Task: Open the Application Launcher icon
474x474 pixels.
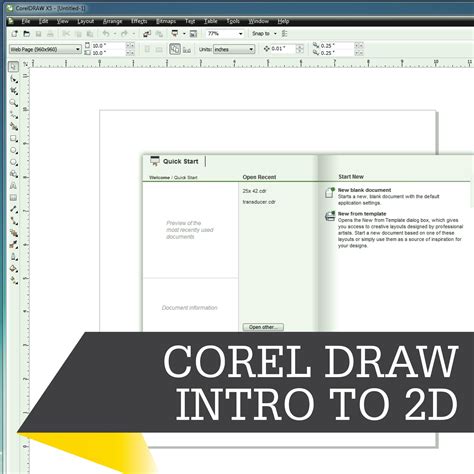Action: click(x=175, y=34)
